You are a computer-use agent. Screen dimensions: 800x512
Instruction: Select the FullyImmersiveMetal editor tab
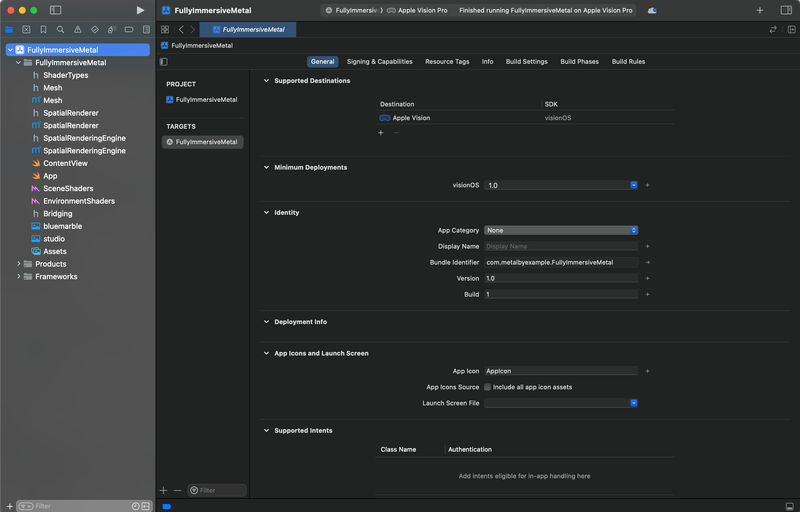coord(248,30)
